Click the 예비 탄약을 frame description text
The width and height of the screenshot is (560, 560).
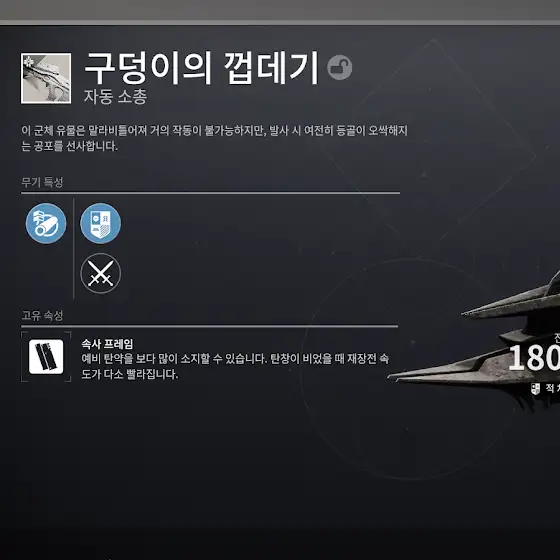tap(235, 366)
